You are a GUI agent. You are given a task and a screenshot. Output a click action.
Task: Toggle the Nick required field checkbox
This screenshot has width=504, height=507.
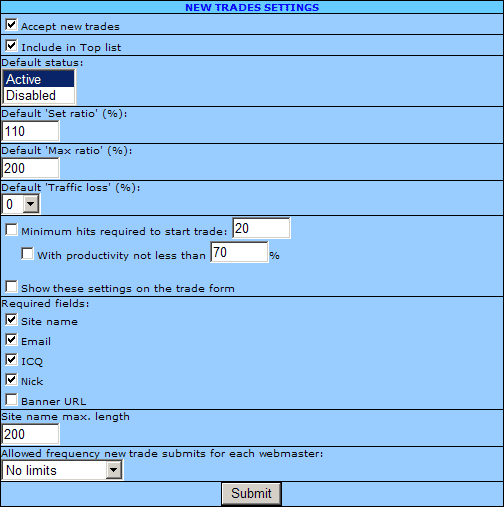11,379
